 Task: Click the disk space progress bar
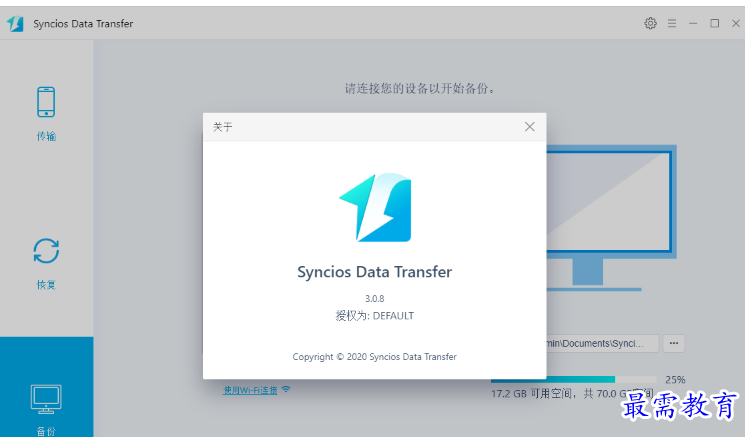(x=573, y=380)
